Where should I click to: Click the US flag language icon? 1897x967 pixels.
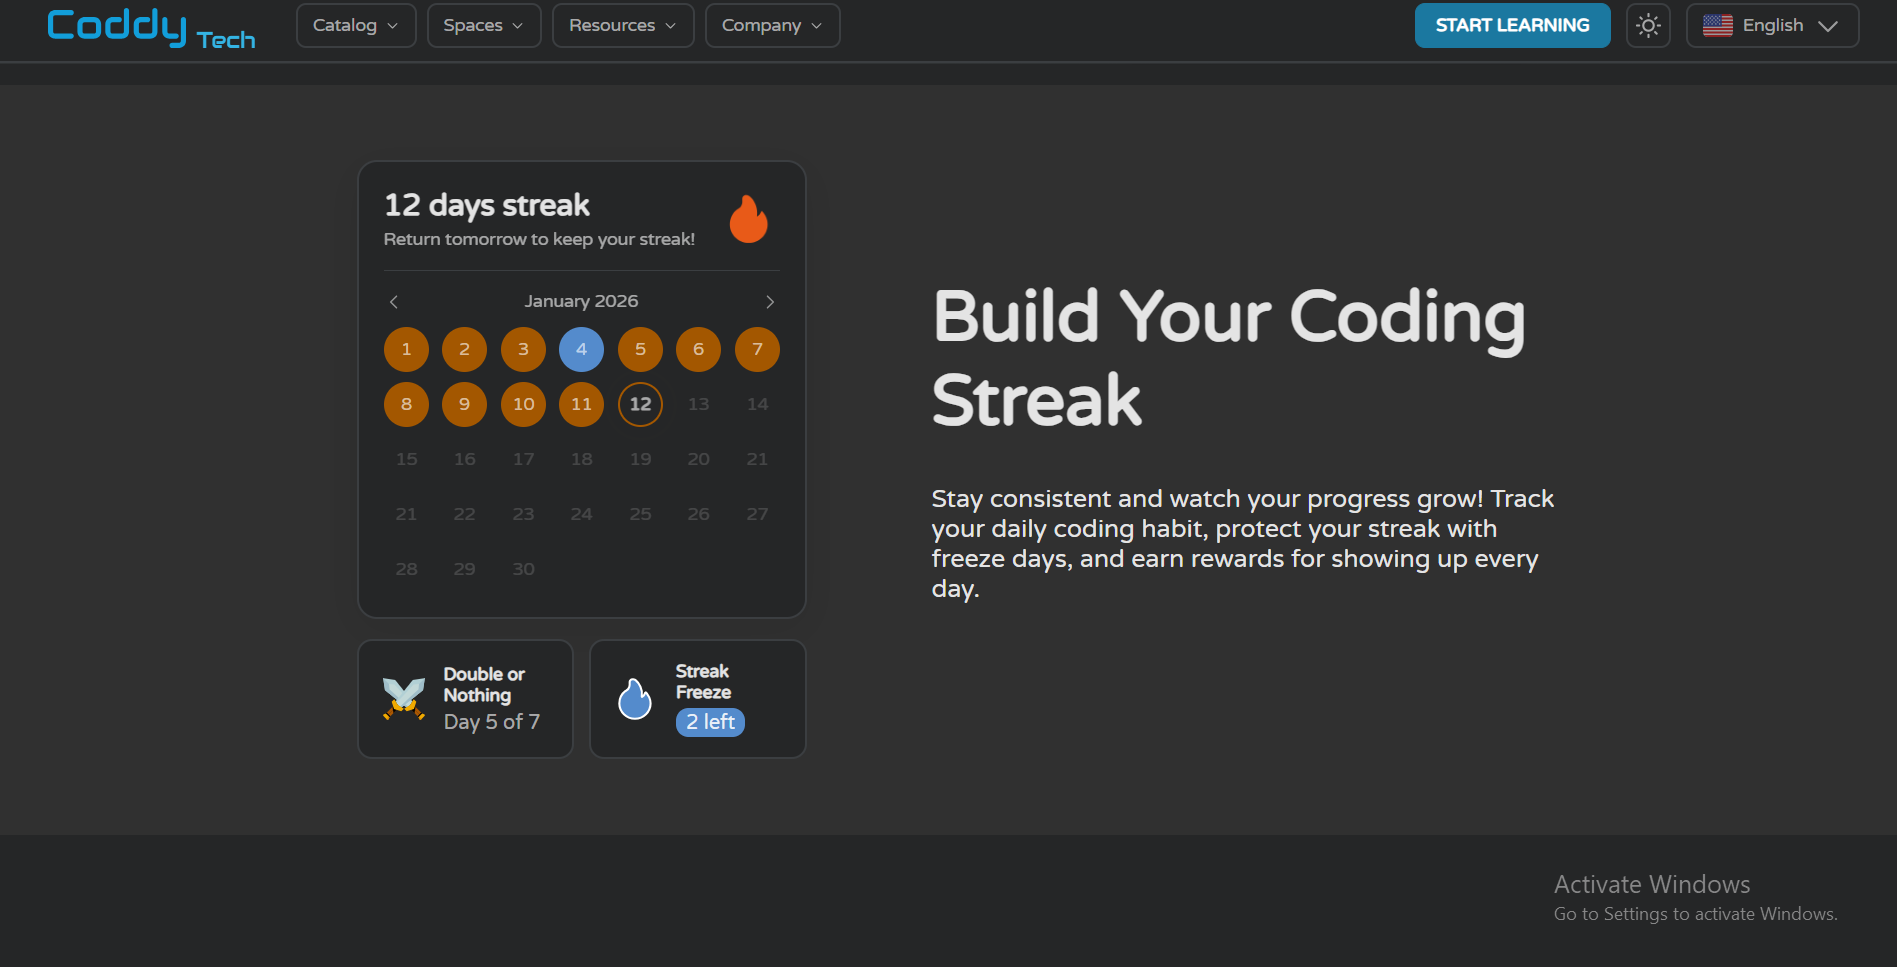coord(1718,25)
